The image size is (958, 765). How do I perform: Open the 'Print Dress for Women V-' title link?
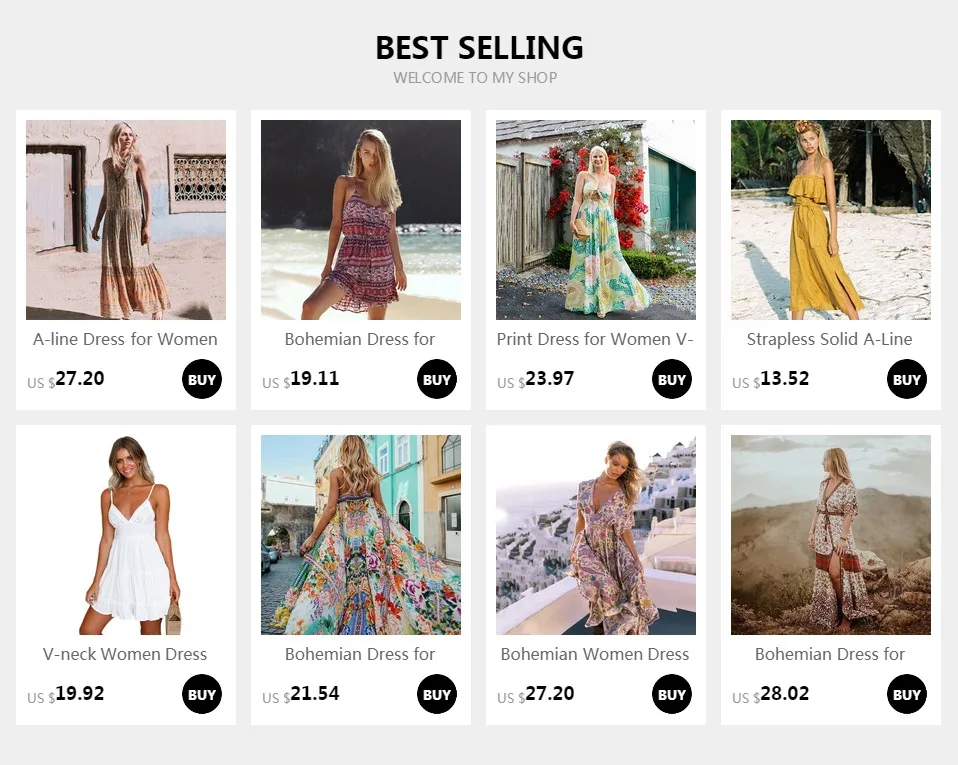pos(595,339)
